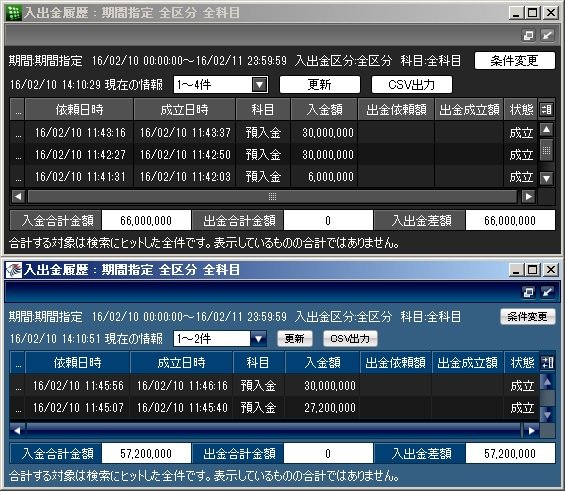Click CSV出力 button in bottom window
This screenshot has width=565, height=491.
350,339
